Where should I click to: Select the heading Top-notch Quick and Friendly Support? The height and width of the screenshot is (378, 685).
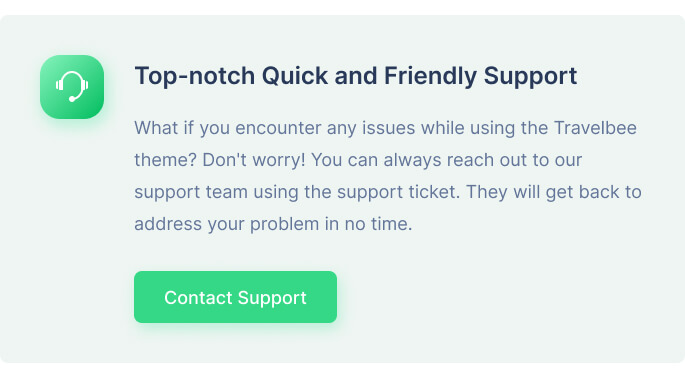356,76
